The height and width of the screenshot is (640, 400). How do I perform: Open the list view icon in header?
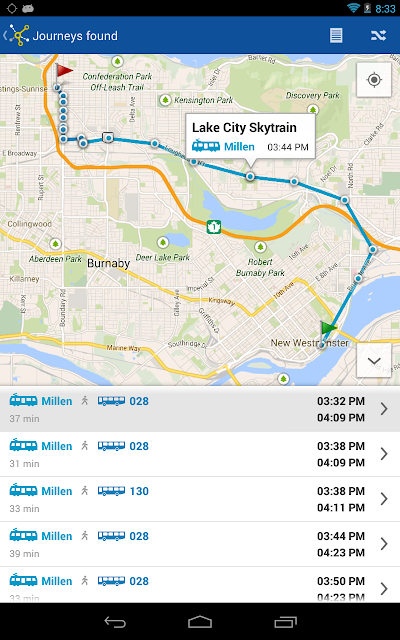click(336, 36)
